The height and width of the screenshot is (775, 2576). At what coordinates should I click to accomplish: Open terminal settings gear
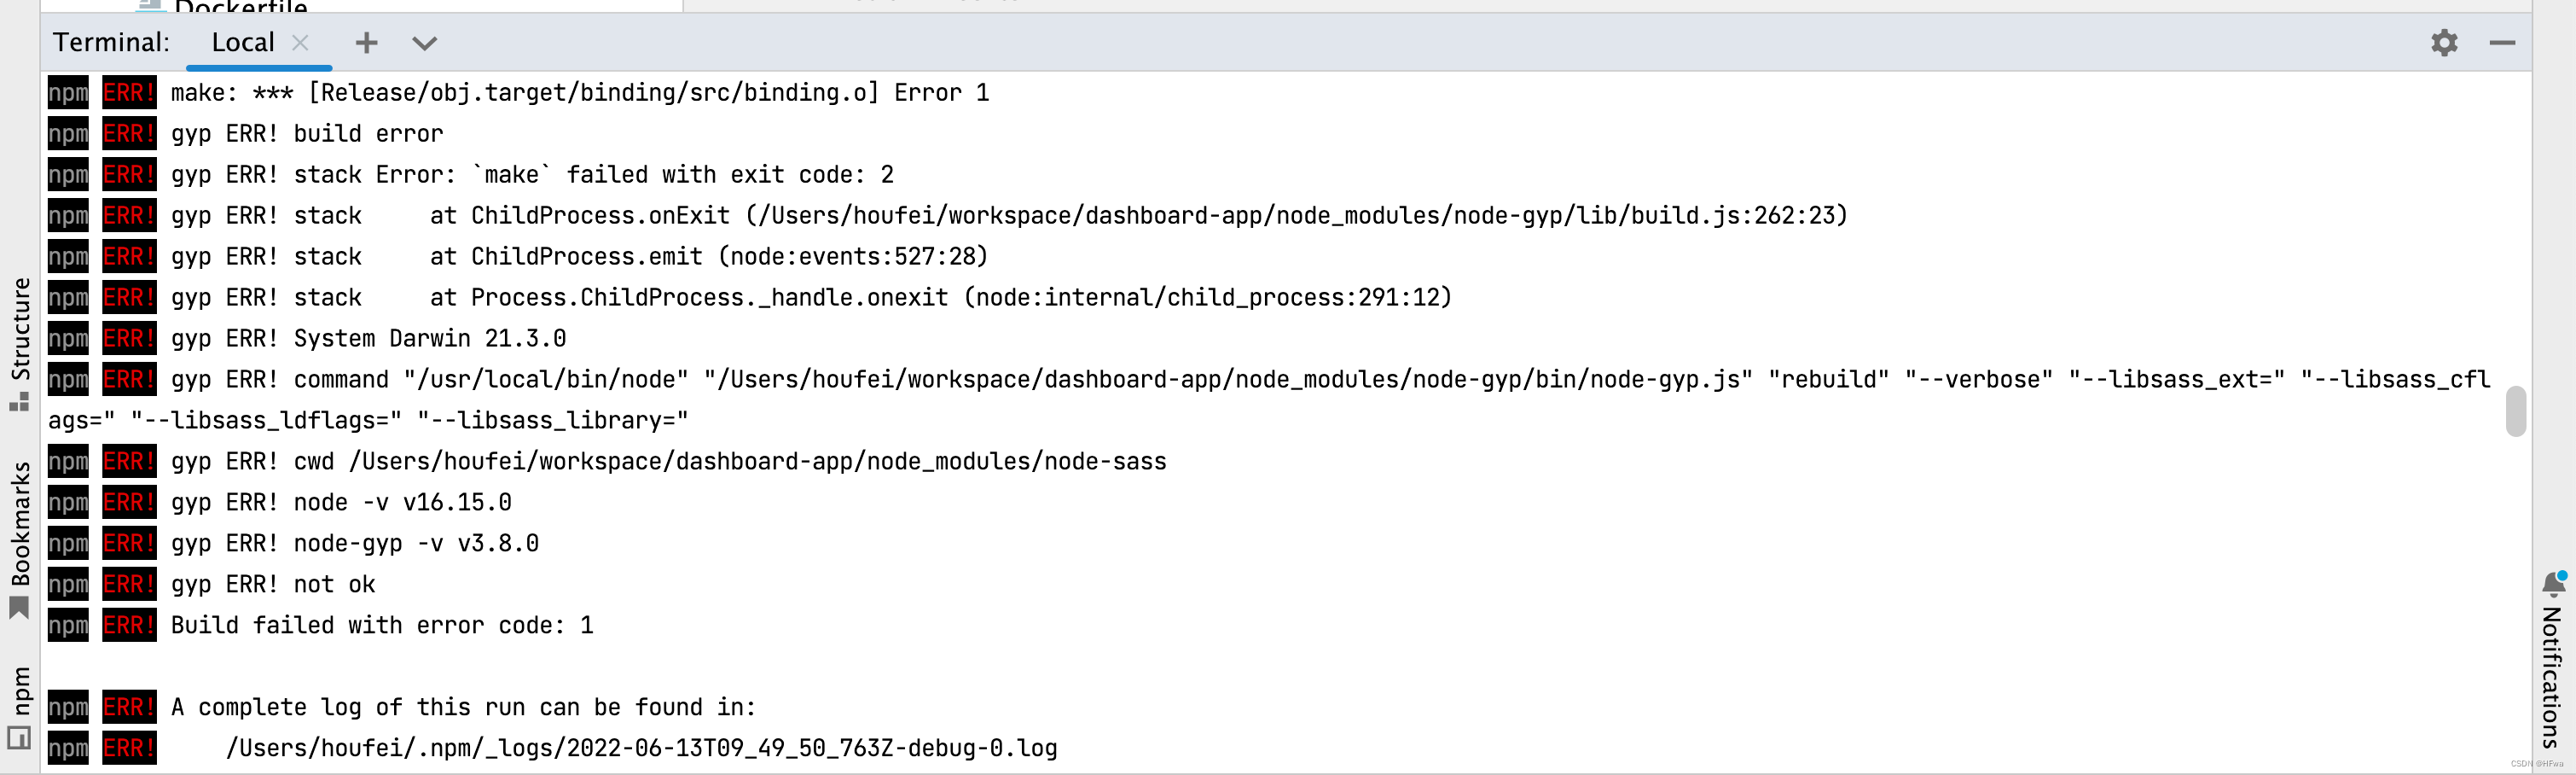click(2444, 43)
